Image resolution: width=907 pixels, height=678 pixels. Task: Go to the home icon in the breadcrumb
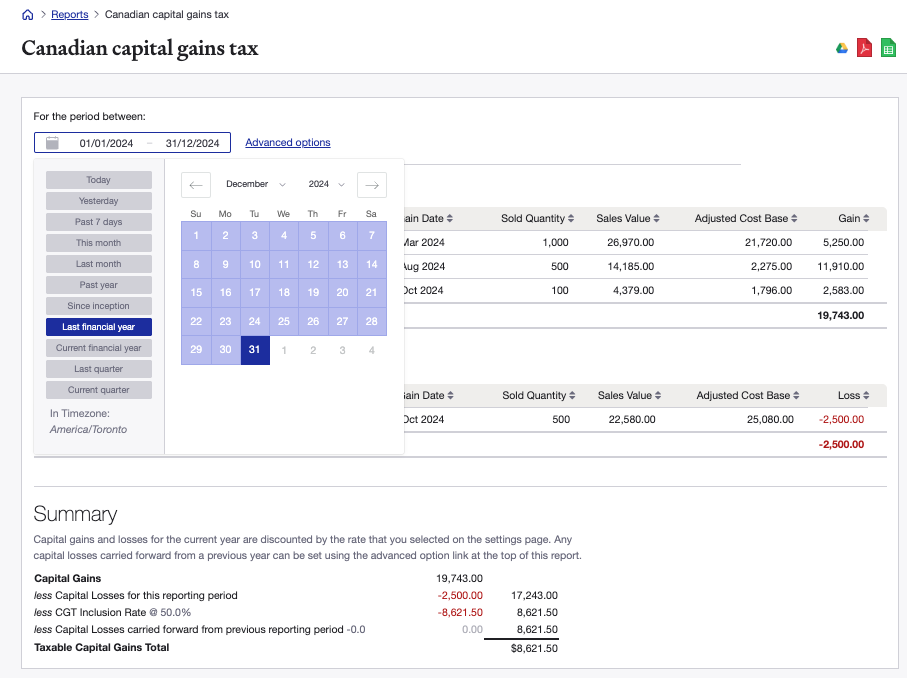pyautogui.click(x=28, y=14)
